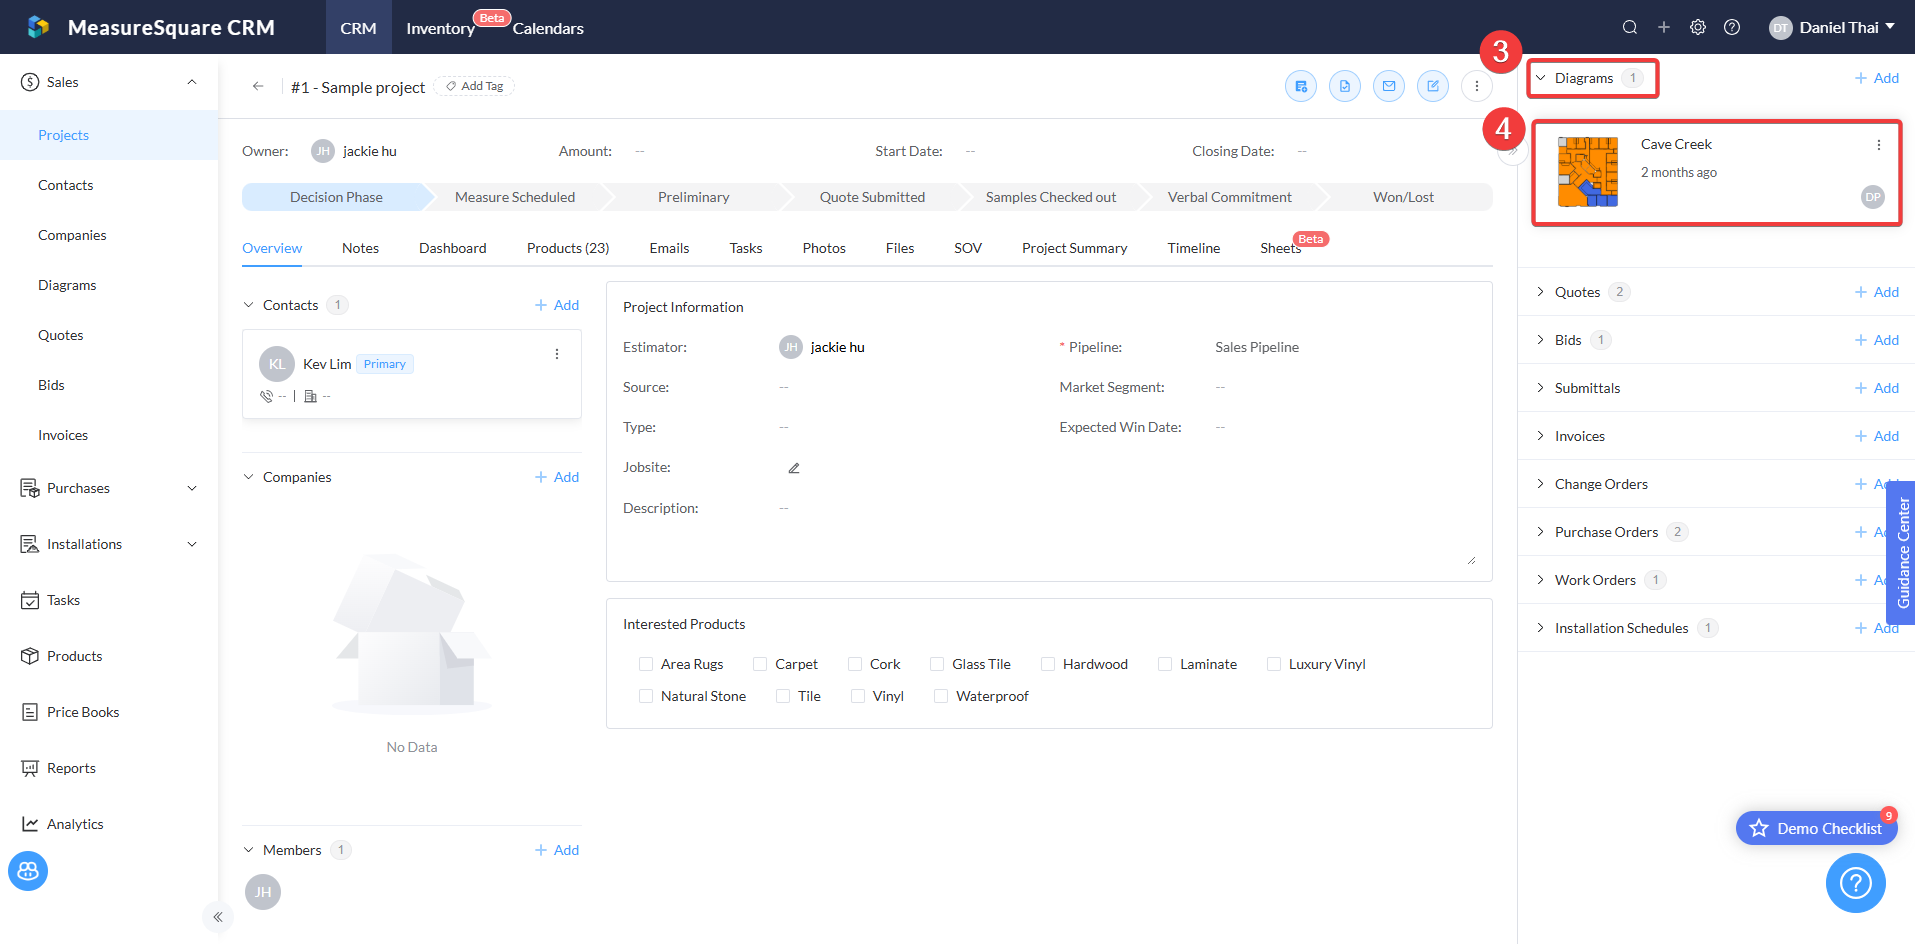Click the back arrow beside project title

(258, 86)
